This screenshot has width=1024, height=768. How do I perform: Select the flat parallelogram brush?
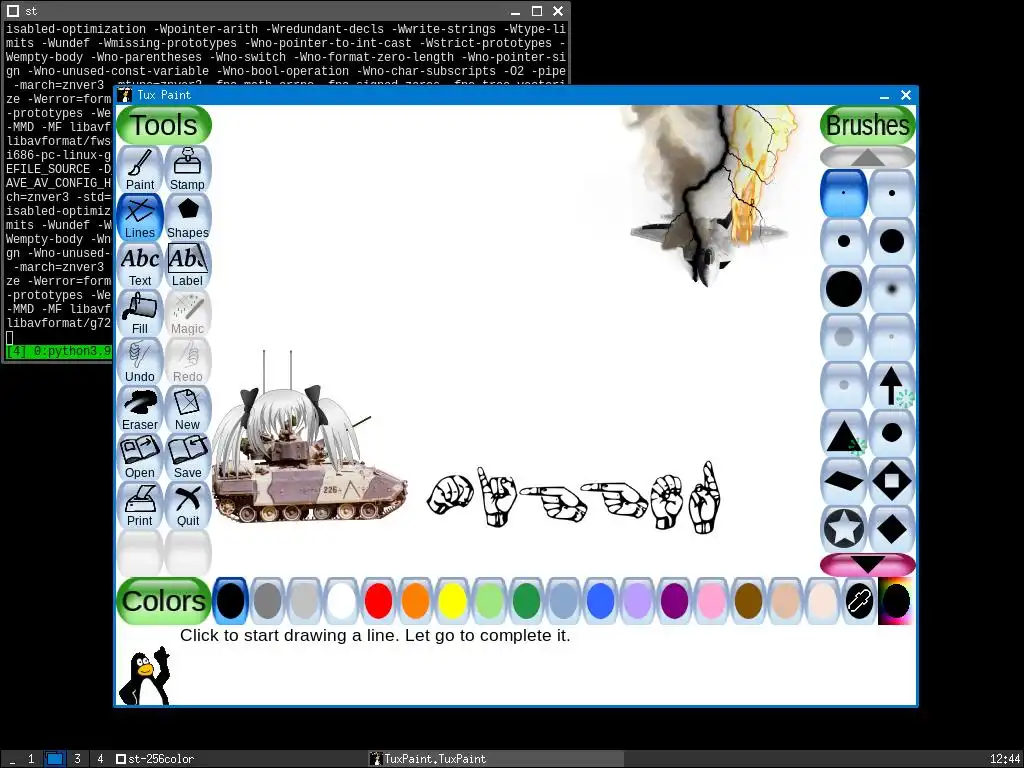(x=844, y=481)
